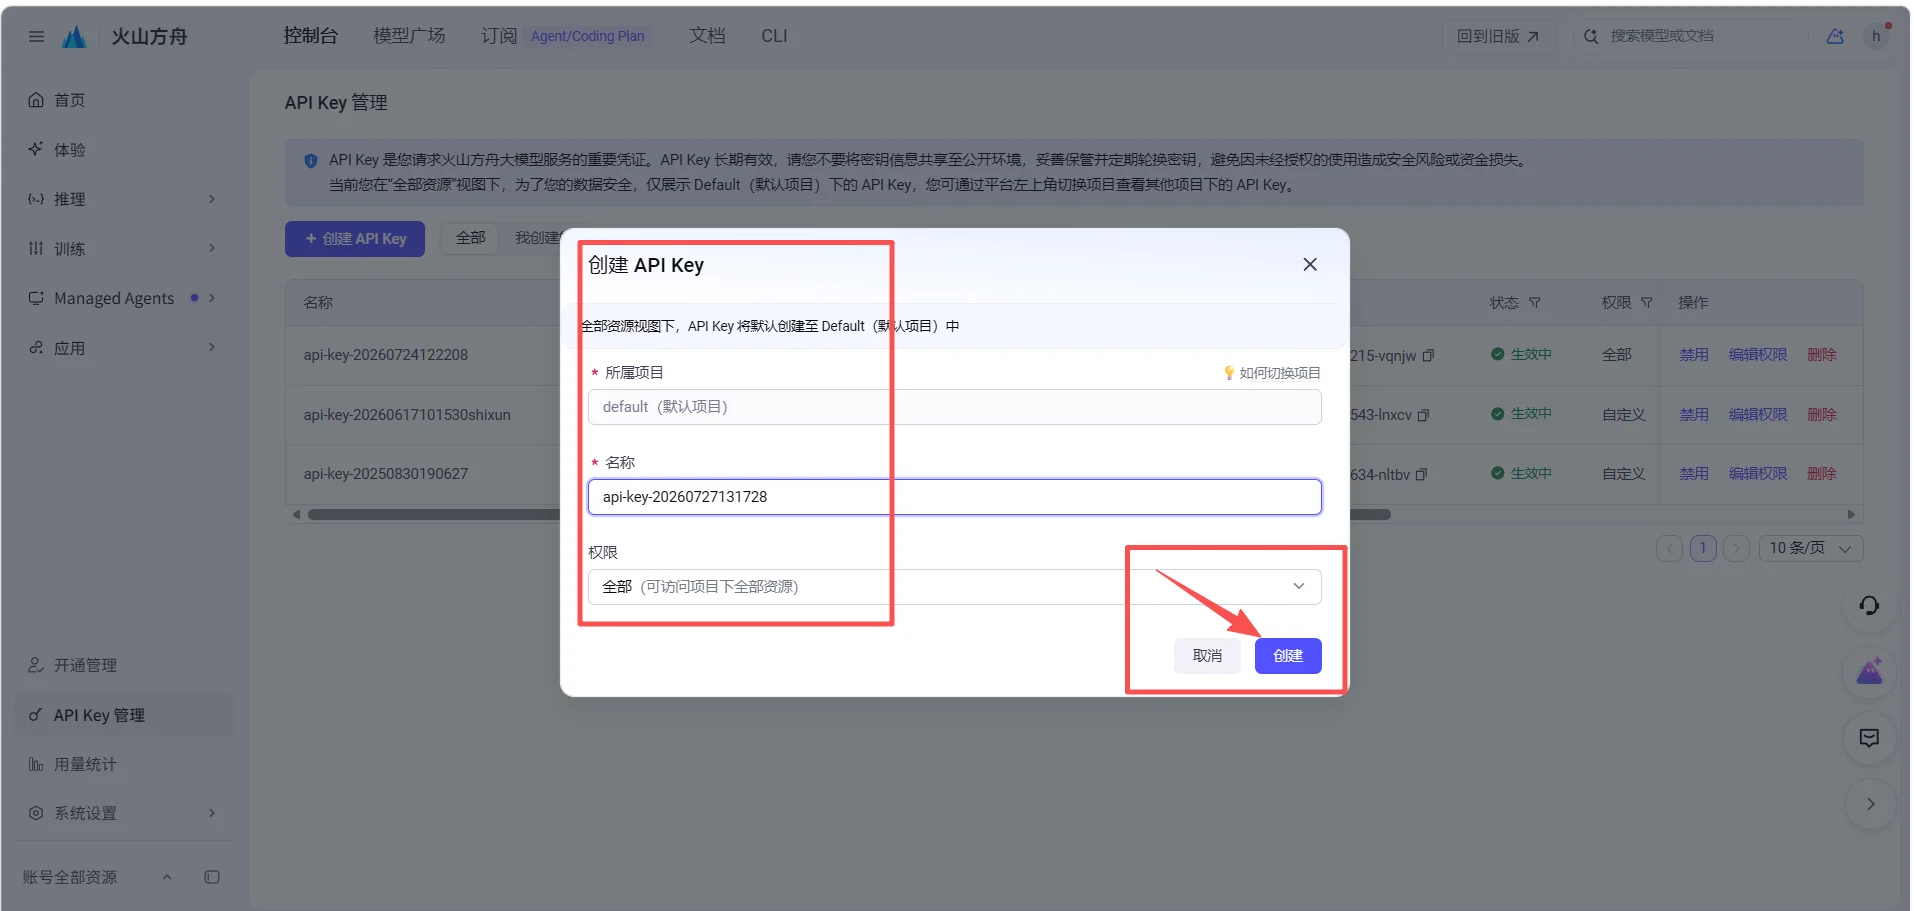The image size is (1914, 911).
Task: Switch to the 控制台 top tab
Action: click(311, 36)
